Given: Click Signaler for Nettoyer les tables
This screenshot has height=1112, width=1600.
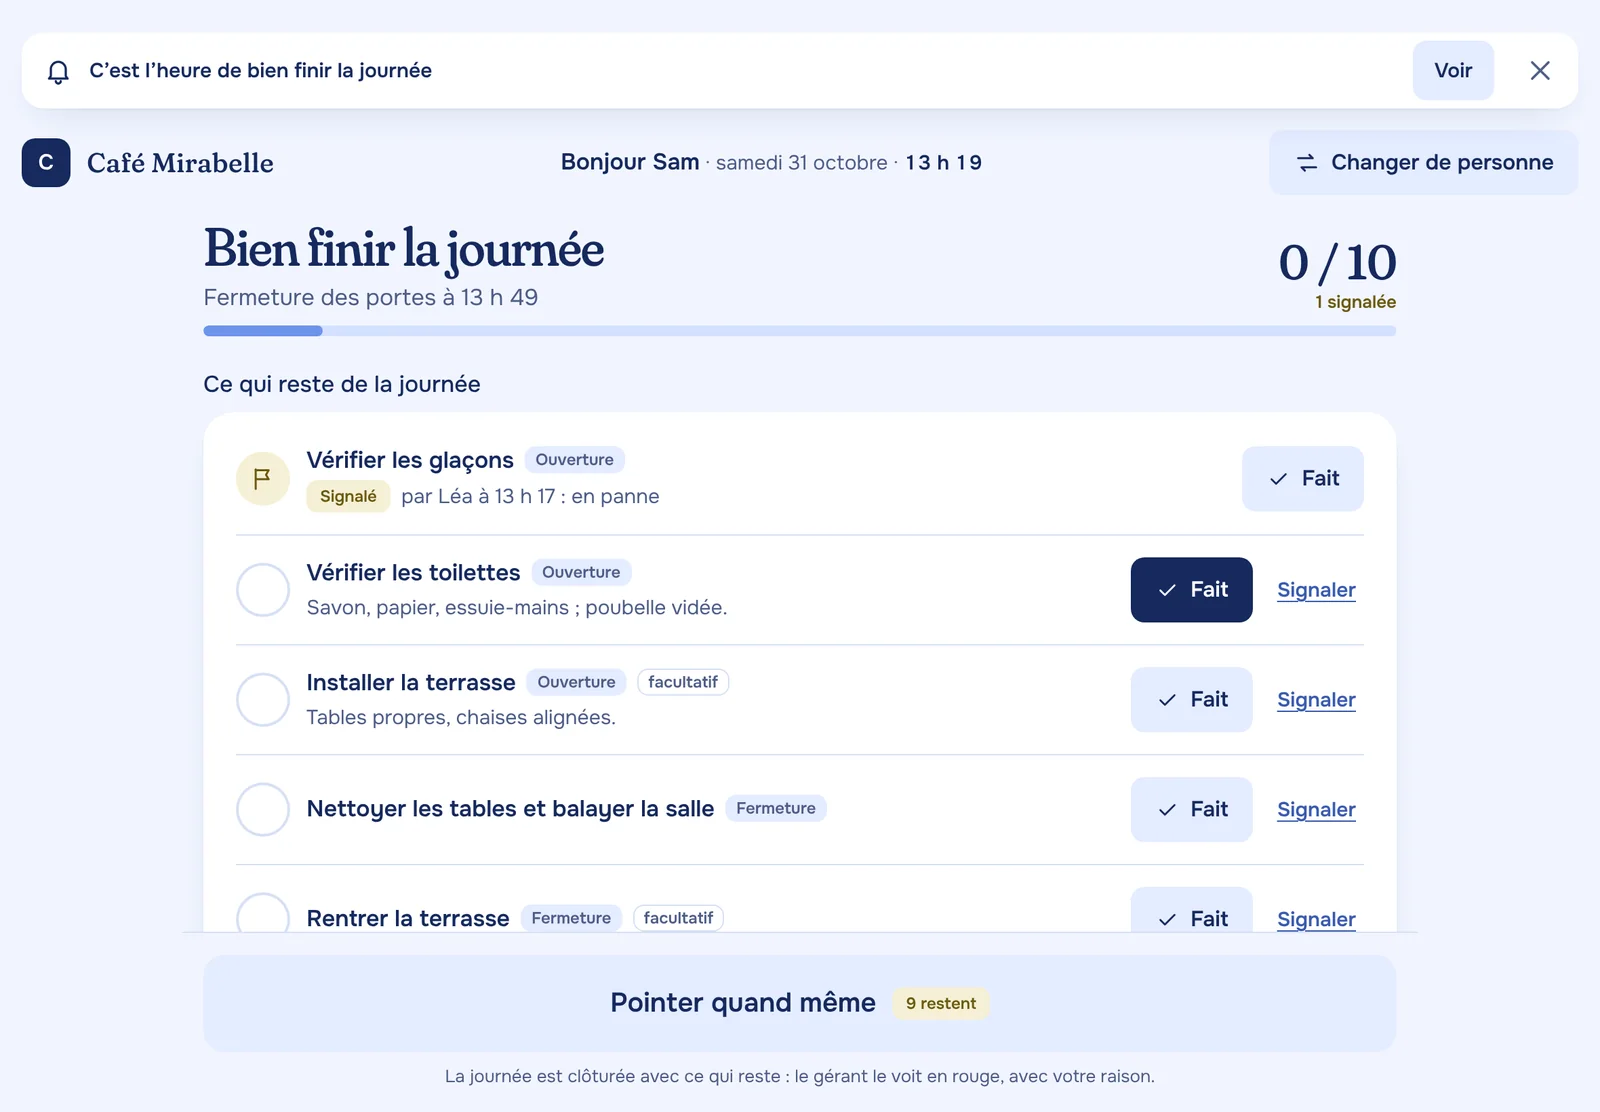Looking at the screenshot, I should (x=1316, y=810).
